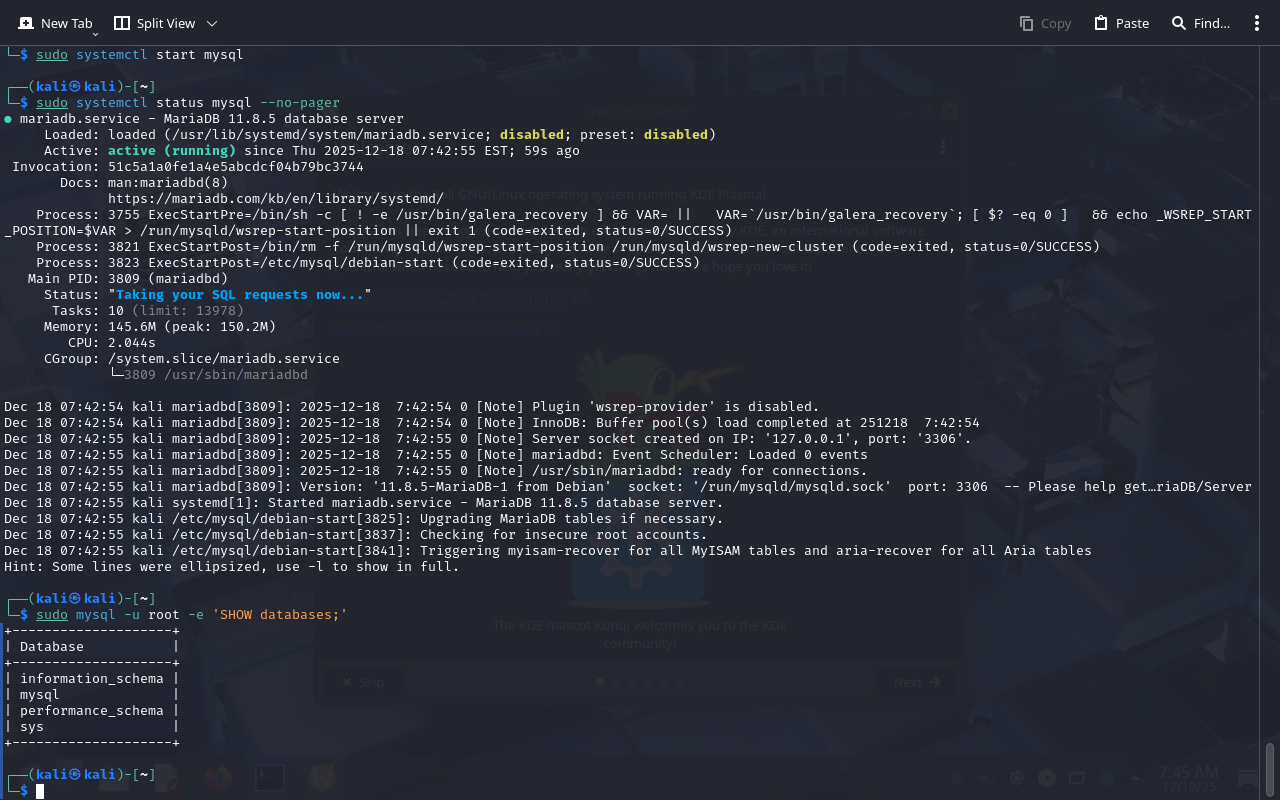The image size is (1280, 800).
Task: Click the terminal vertical scrollbar handle
Action: pyautogui.click(x=1270, y=768)
